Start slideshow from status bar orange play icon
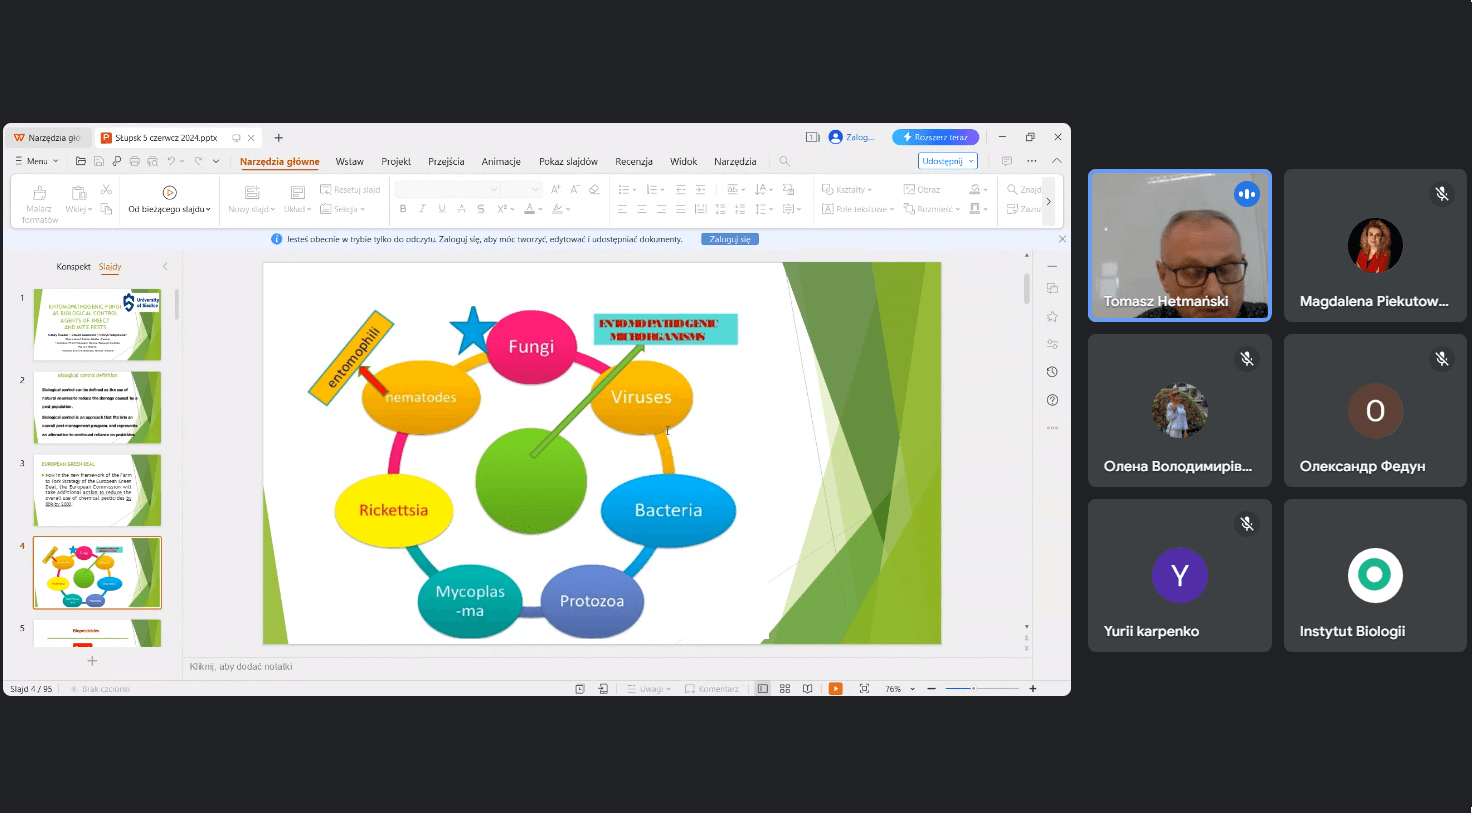The width and height of the screenshot is (1473, 818). 836,689
